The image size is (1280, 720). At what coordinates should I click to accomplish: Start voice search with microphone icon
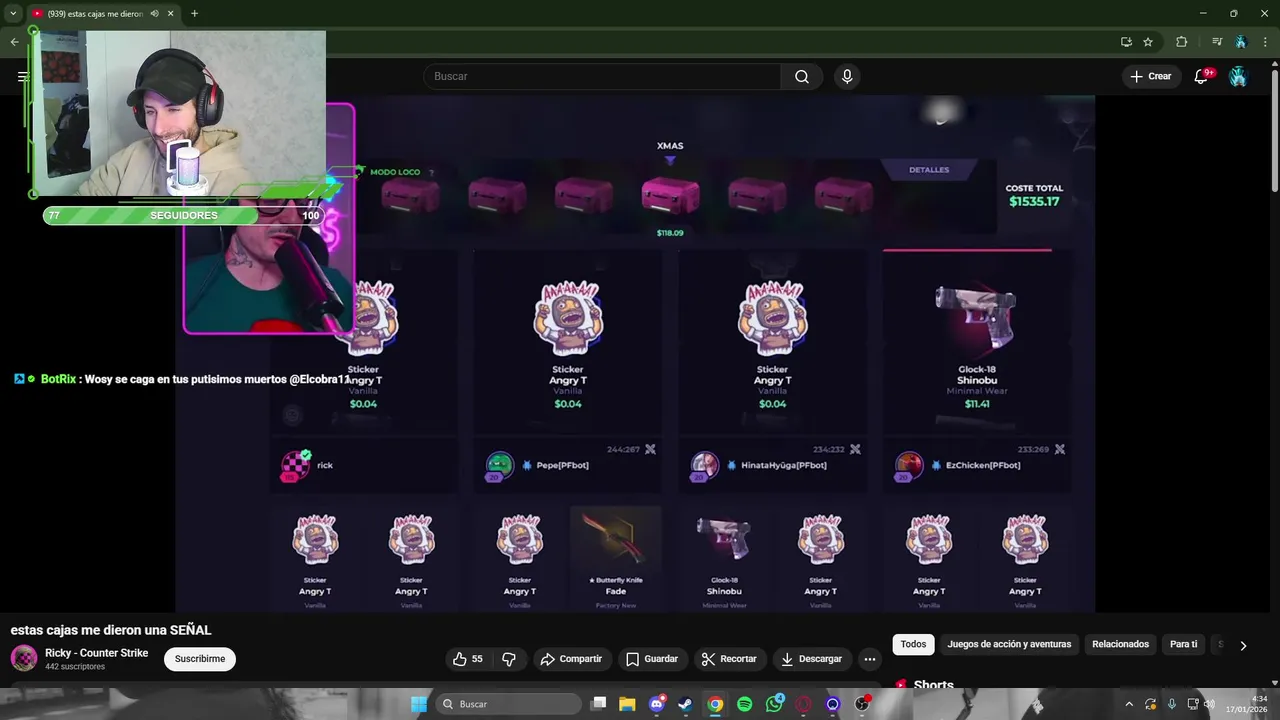coord(847,76)
